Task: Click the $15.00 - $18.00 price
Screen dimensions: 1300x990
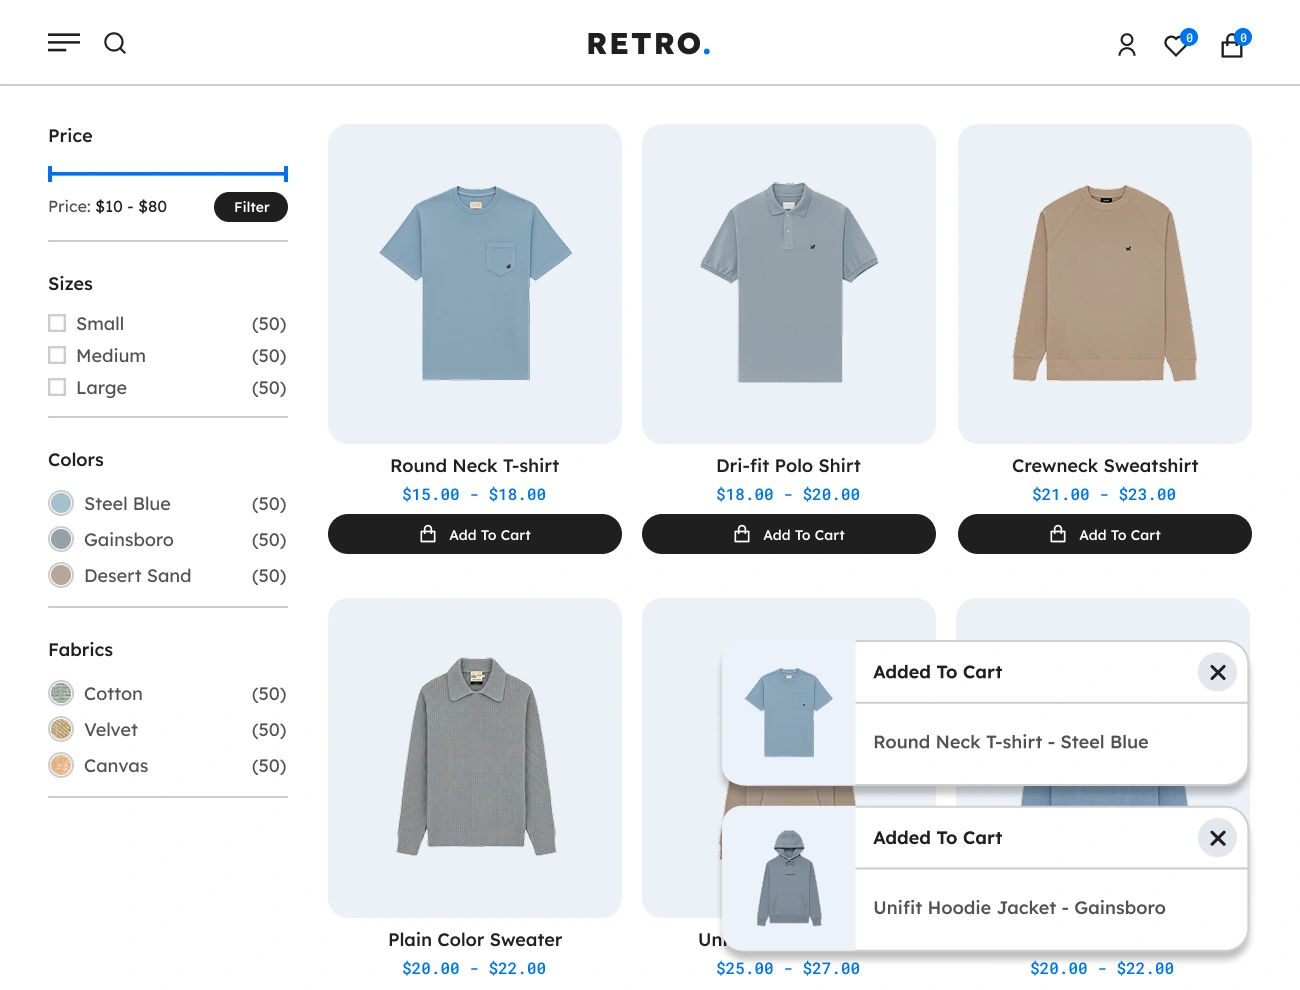Action: click(474, 495)
